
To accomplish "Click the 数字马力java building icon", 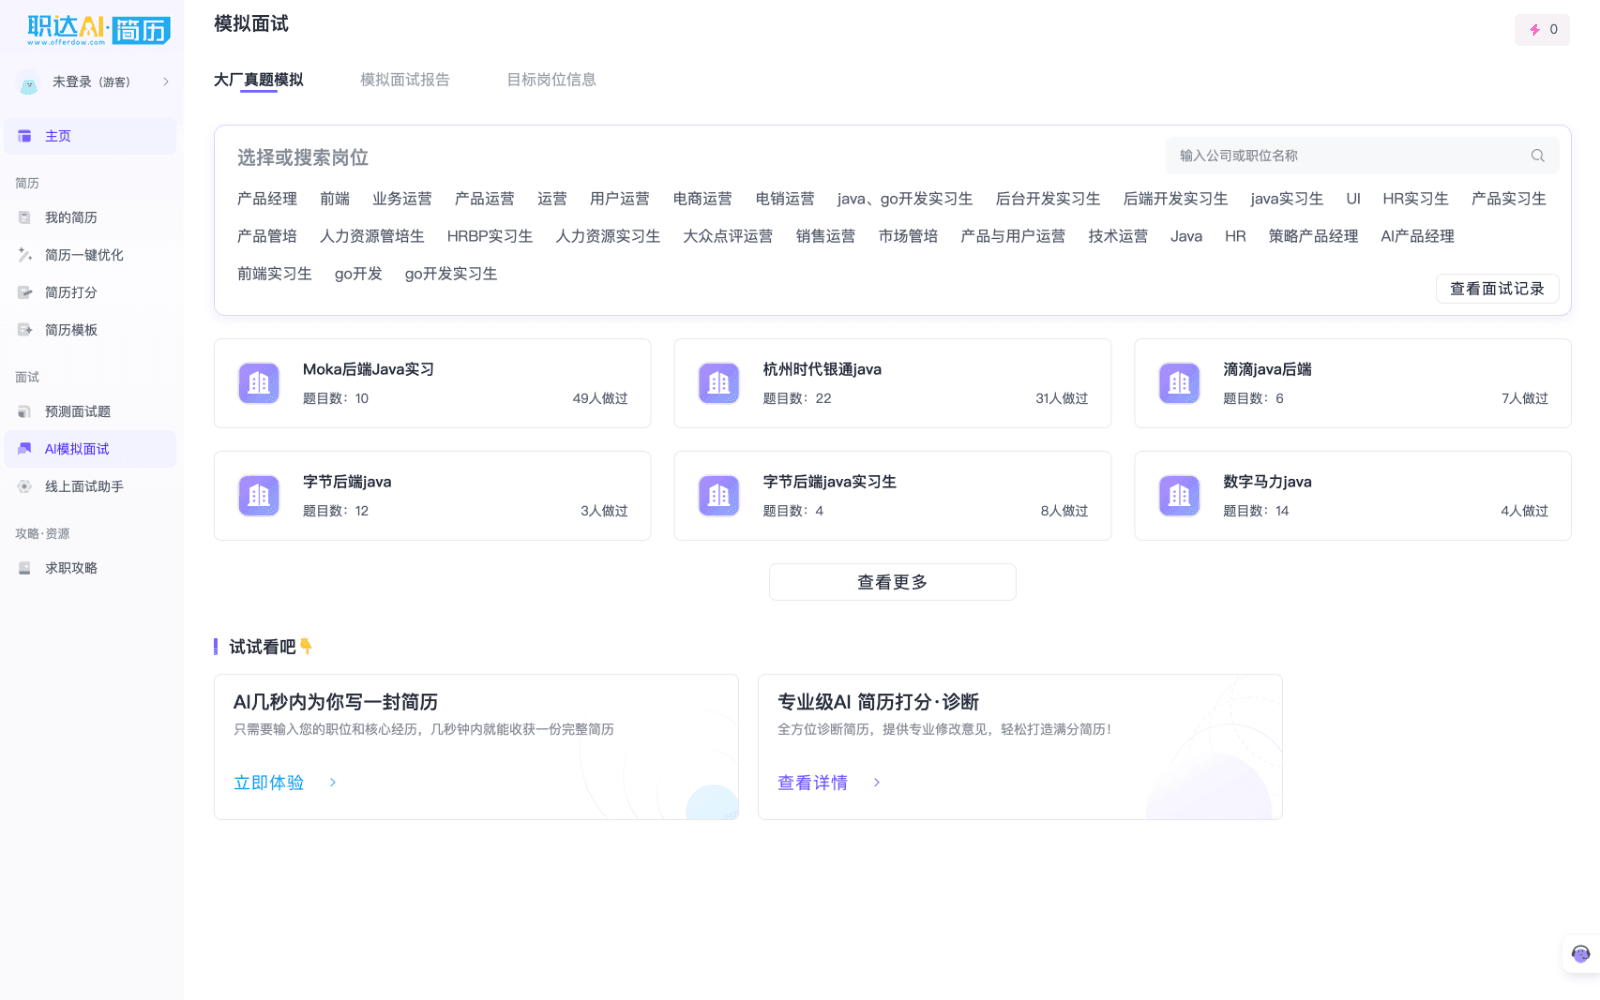I will (x=1179, y=495).
